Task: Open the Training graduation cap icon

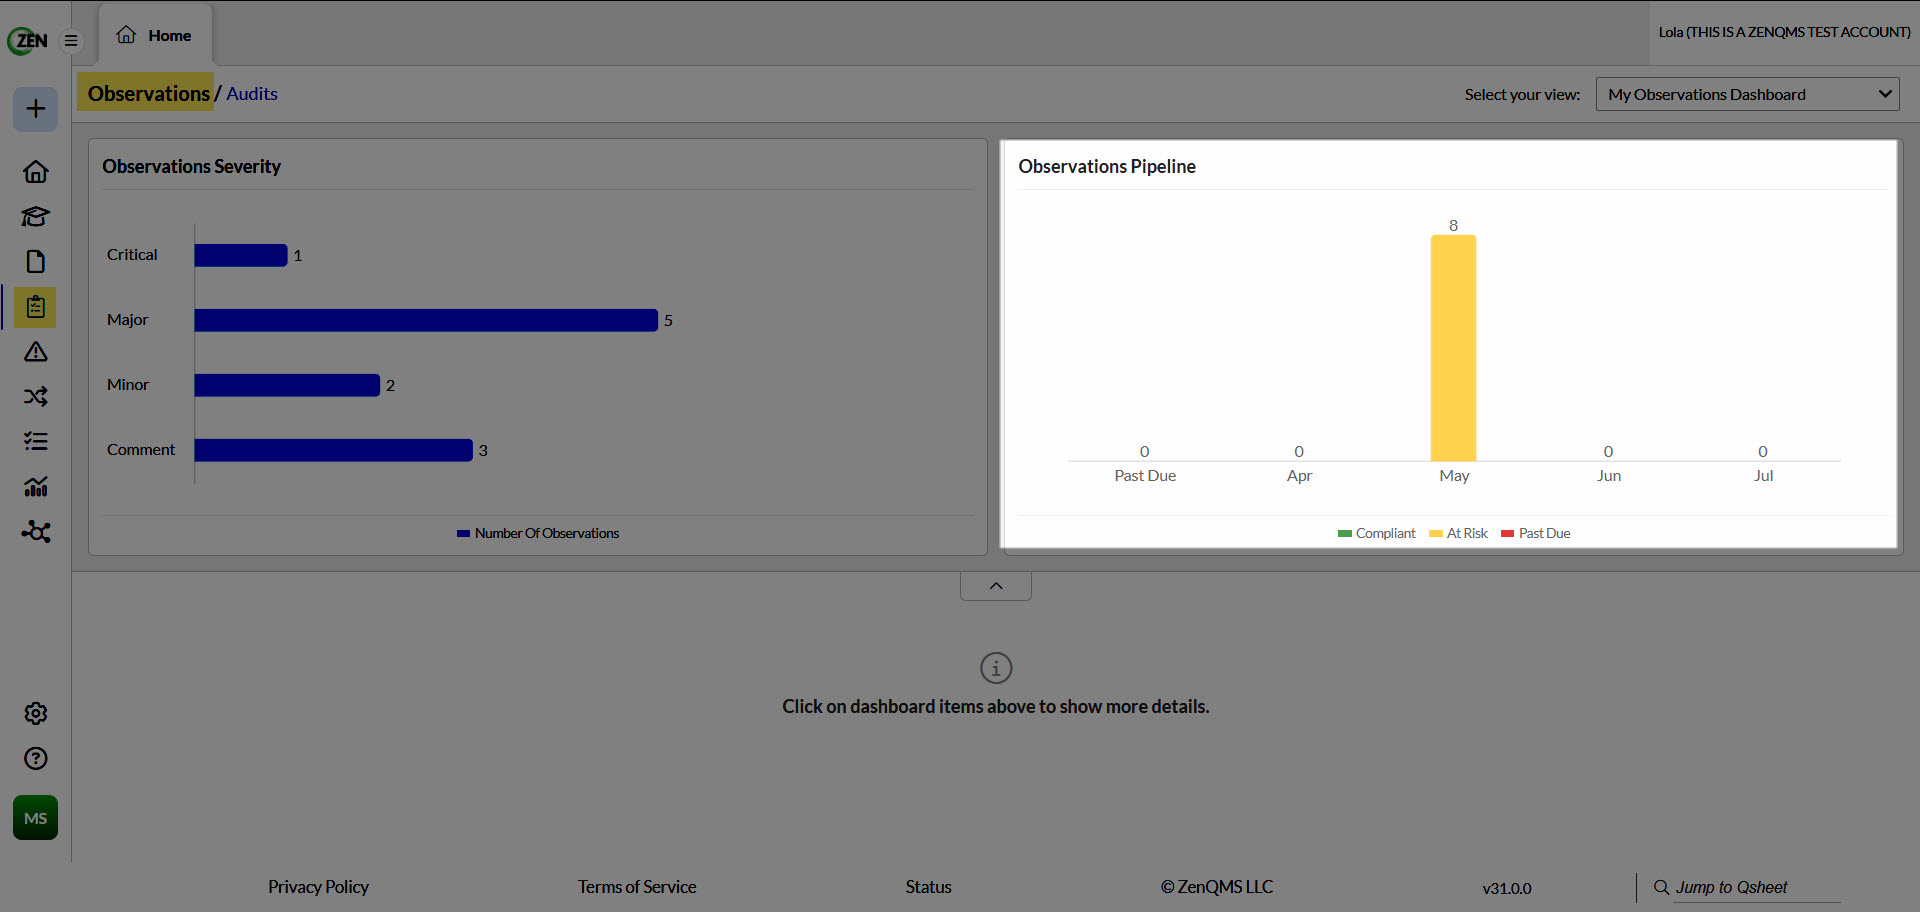Action: (x=36, y=217)
